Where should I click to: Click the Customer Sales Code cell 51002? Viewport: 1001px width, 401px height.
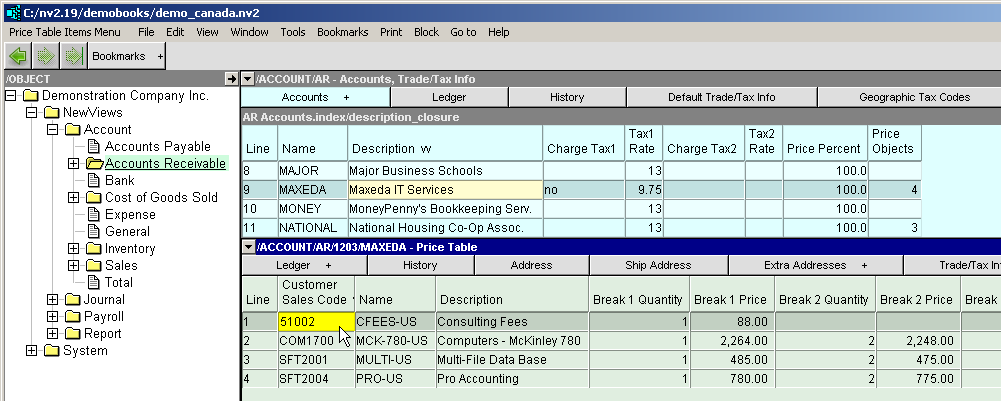click(315, 322)
